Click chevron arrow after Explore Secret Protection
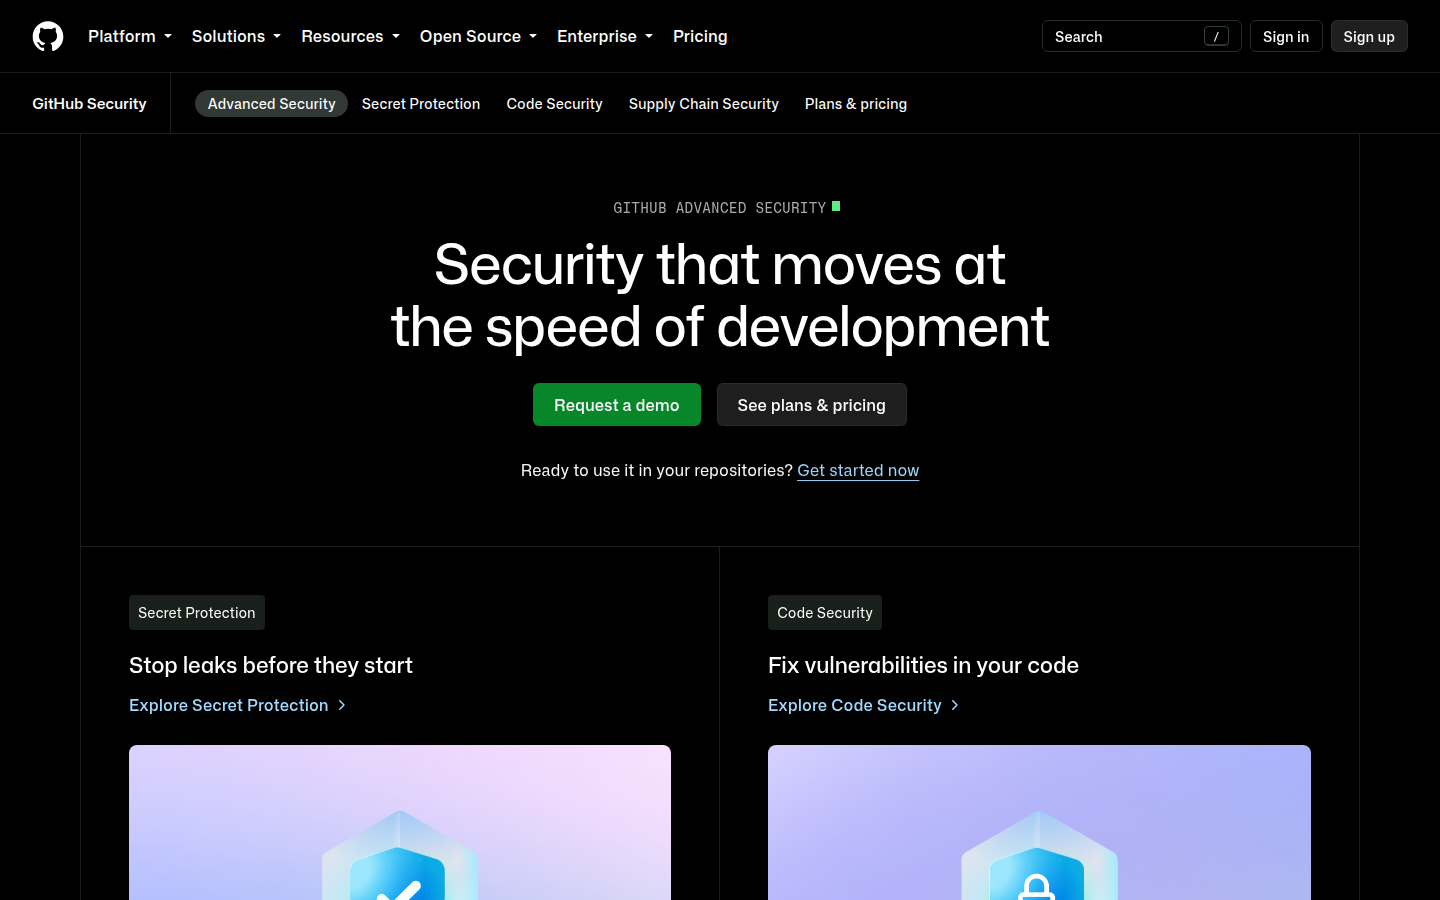 342,705
